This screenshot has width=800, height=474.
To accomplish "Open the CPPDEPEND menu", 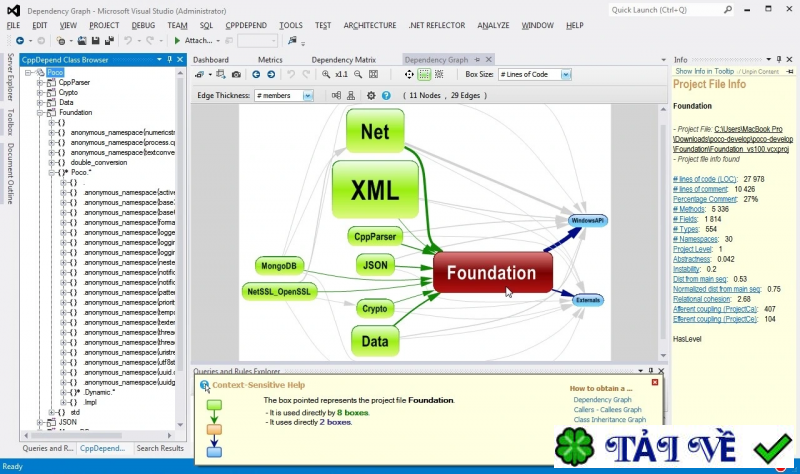I will pos(246,25).
